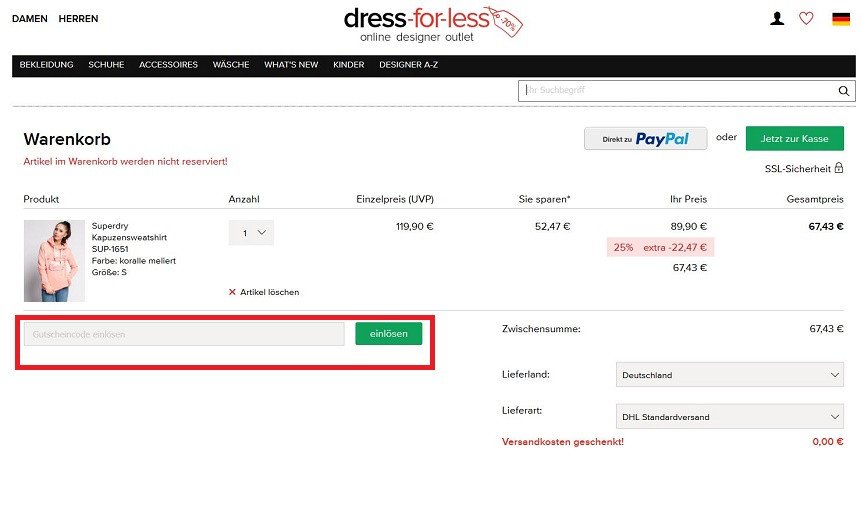This screenshot has width=862, height=511.
Task: Expand the Lieferland Deutschland dropdown
Action: 730,375
